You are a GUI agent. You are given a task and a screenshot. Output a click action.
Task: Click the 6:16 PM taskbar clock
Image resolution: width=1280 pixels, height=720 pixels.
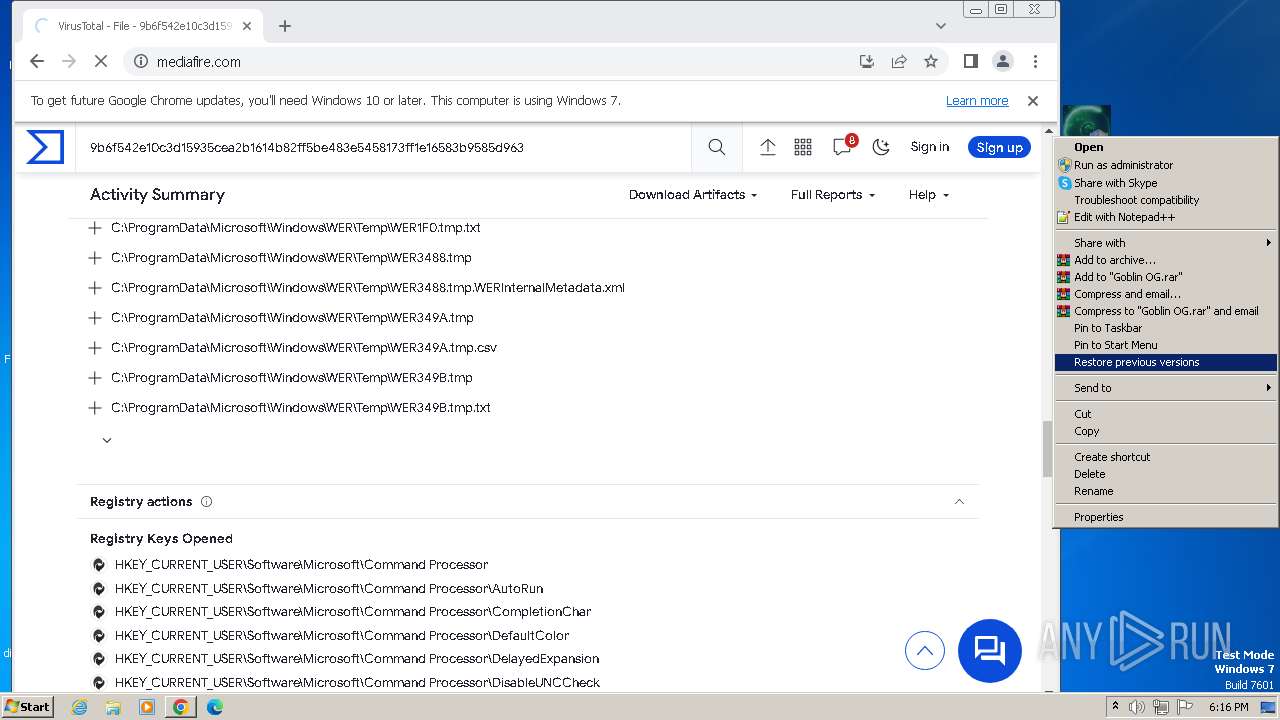tap(1228, 707)
